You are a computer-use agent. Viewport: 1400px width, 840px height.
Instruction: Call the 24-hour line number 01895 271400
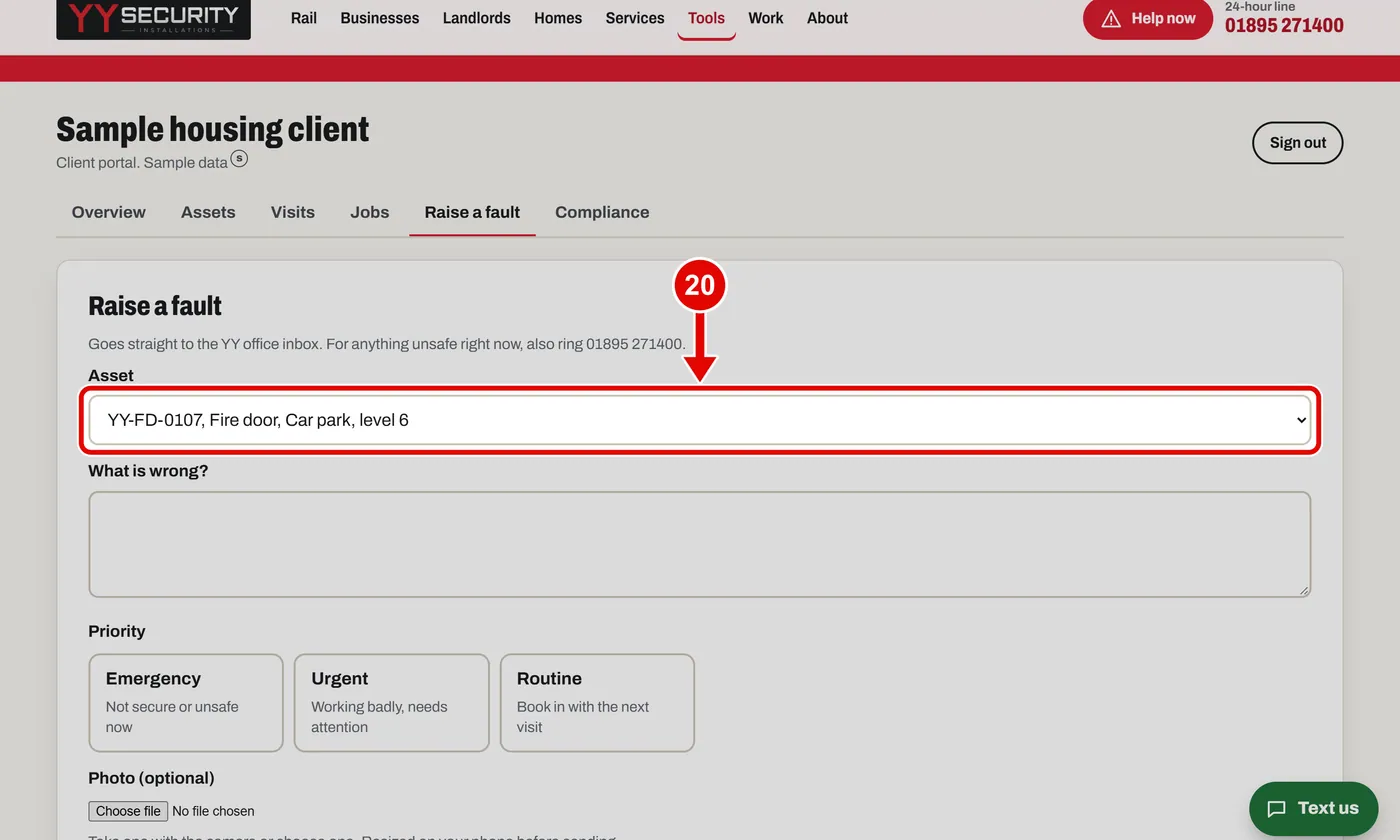(x=1284, y=25)
